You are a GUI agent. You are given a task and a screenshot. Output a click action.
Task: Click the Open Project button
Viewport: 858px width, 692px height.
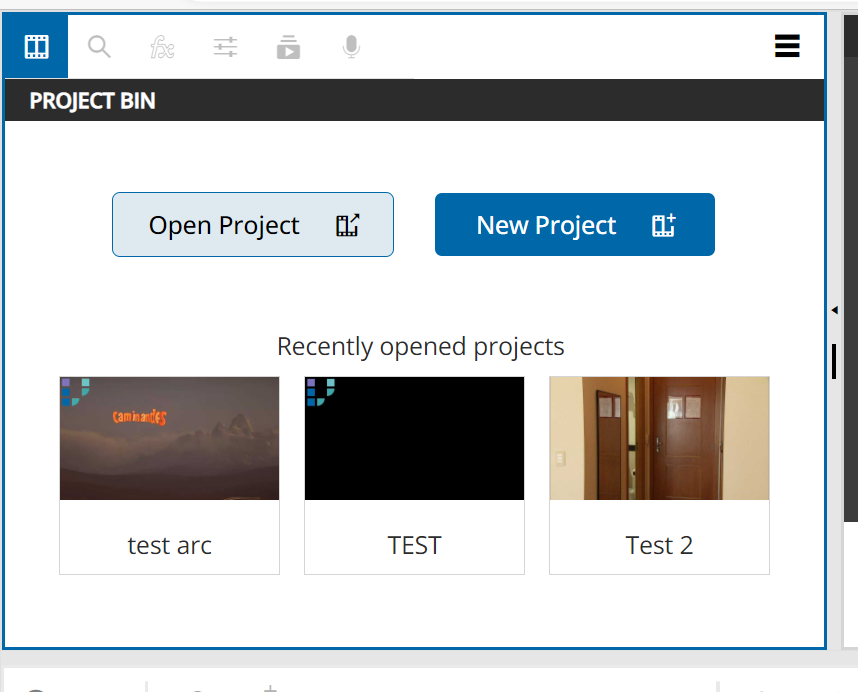click(252, 224)
